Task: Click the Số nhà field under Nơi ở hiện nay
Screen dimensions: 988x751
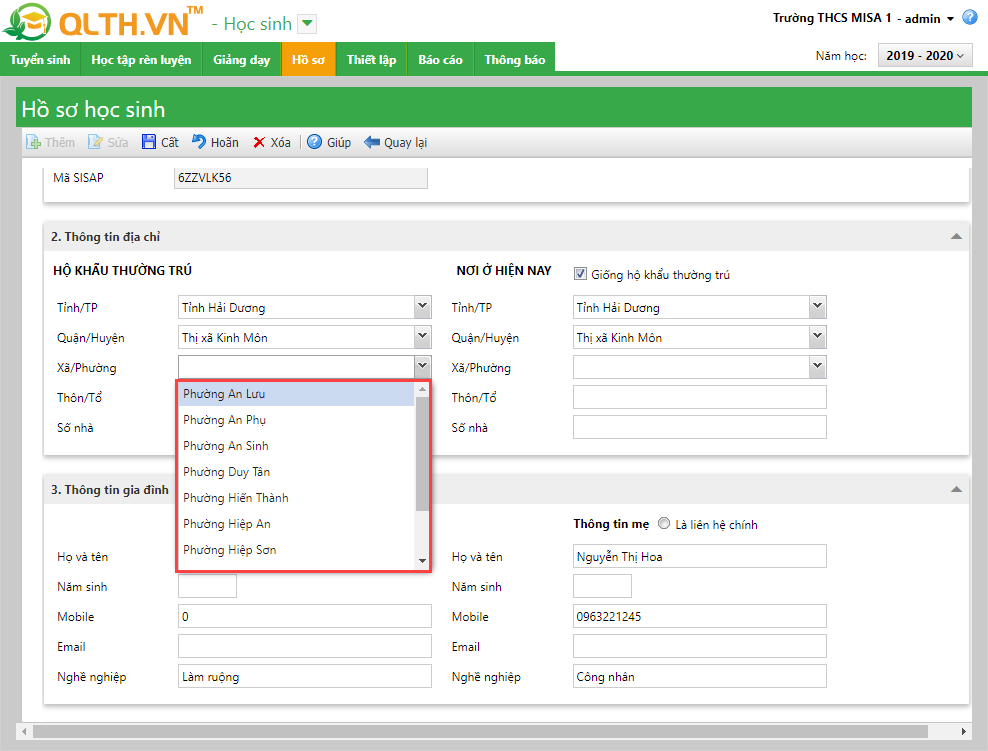Action: coord(699,427)
